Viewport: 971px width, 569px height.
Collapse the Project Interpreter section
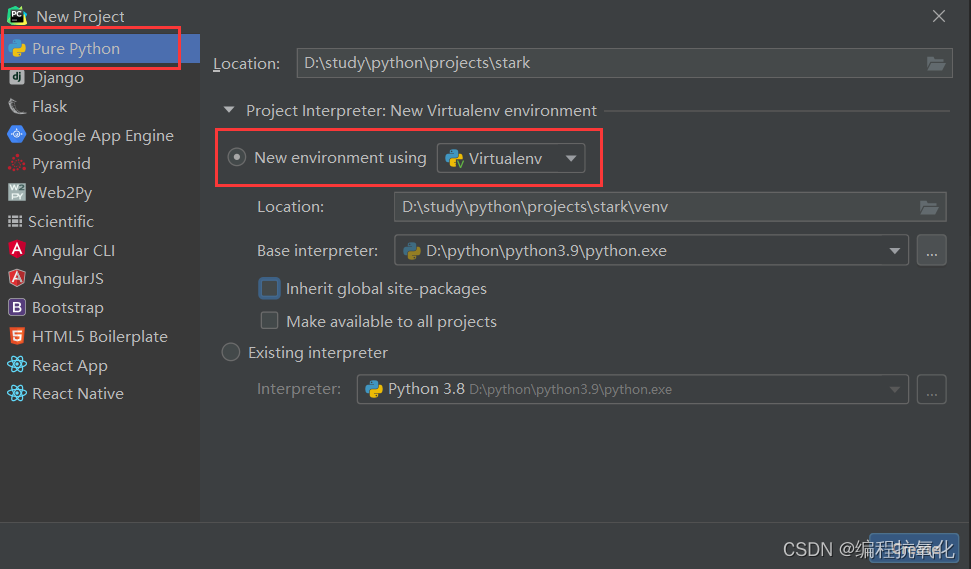(229, 110)
